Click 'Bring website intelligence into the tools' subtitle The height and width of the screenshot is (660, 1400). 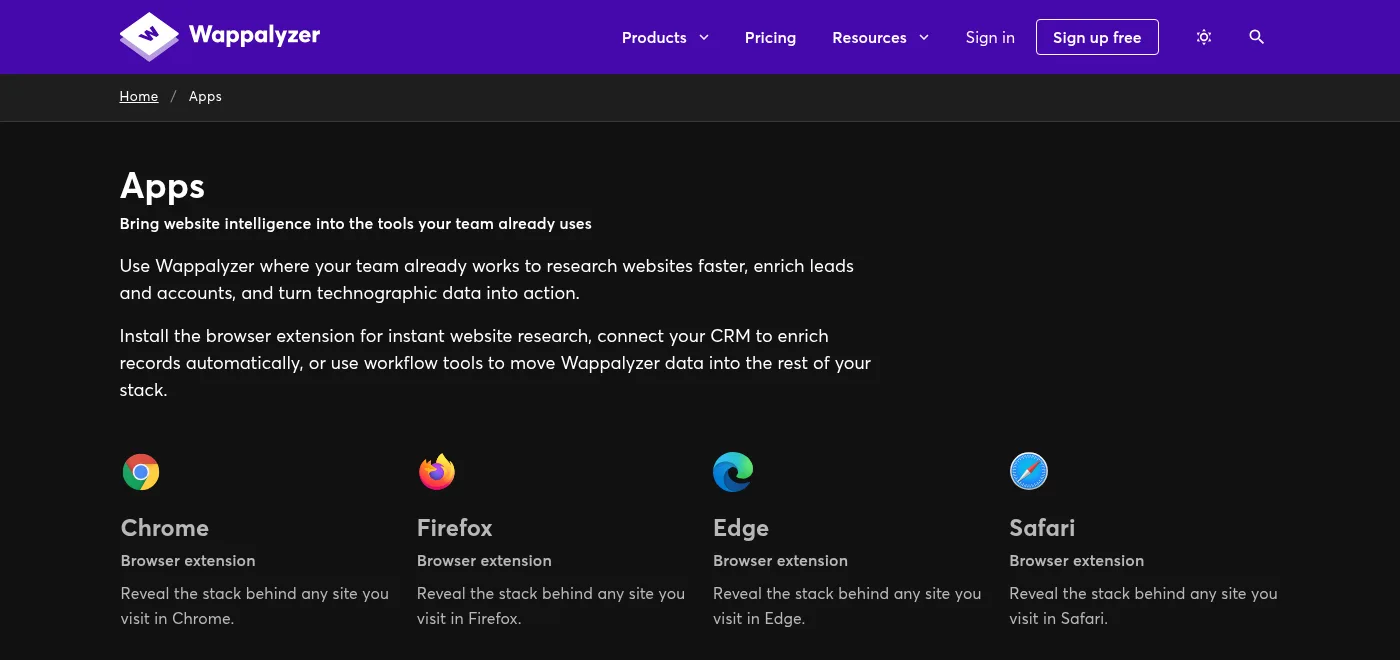(356, 224)
